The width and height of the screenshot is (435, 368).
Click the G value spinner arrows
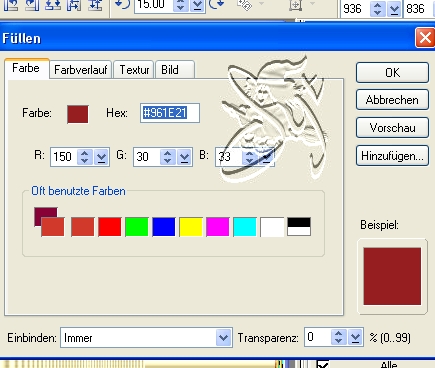pos(167,157)
